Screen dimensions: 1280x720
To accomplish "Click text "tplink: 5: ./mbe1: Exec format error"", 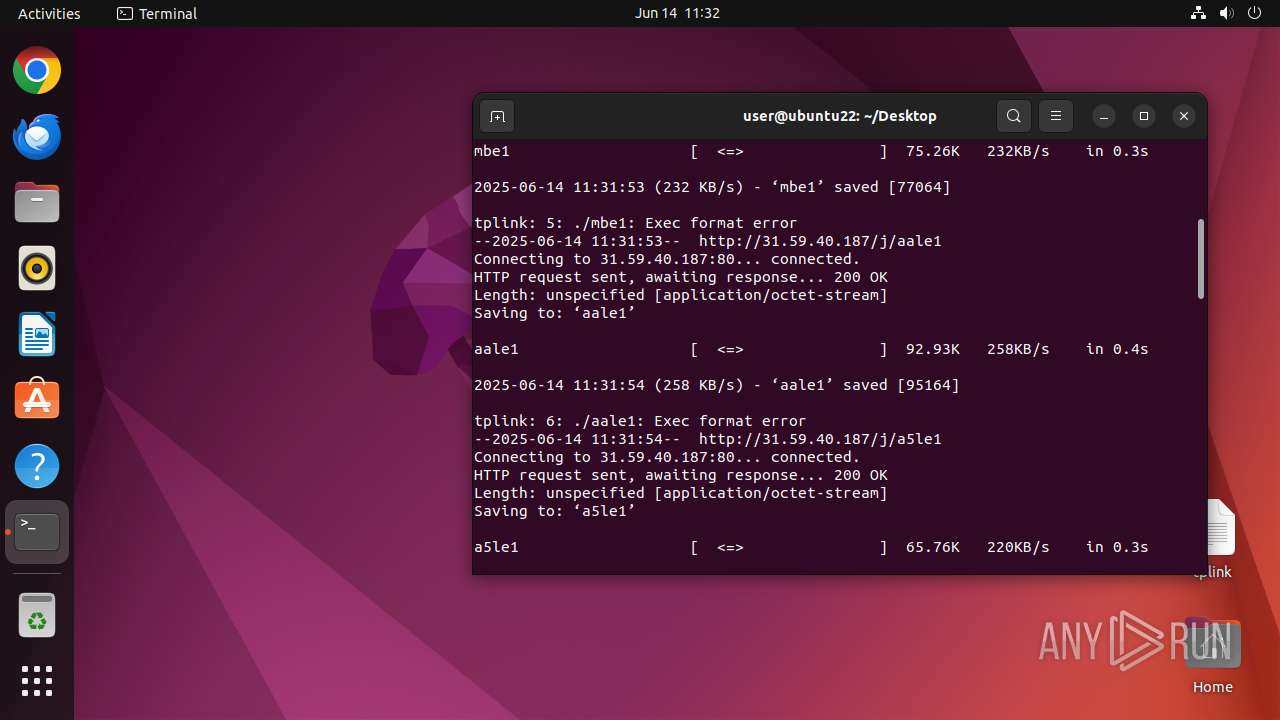I will 636,223.
